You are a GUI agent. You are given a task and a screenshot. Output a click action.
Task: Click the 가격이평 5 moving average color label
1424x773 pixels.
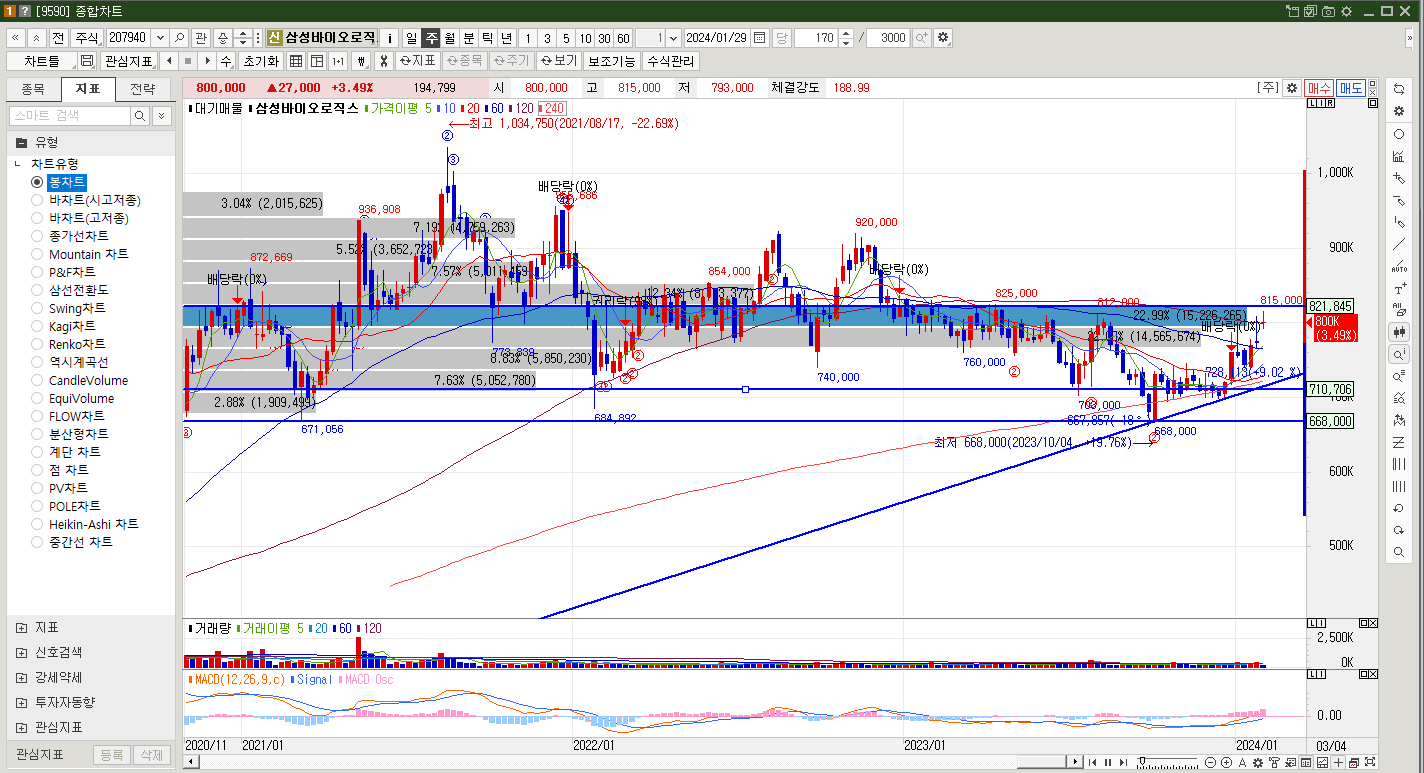(x=401, y=108)
